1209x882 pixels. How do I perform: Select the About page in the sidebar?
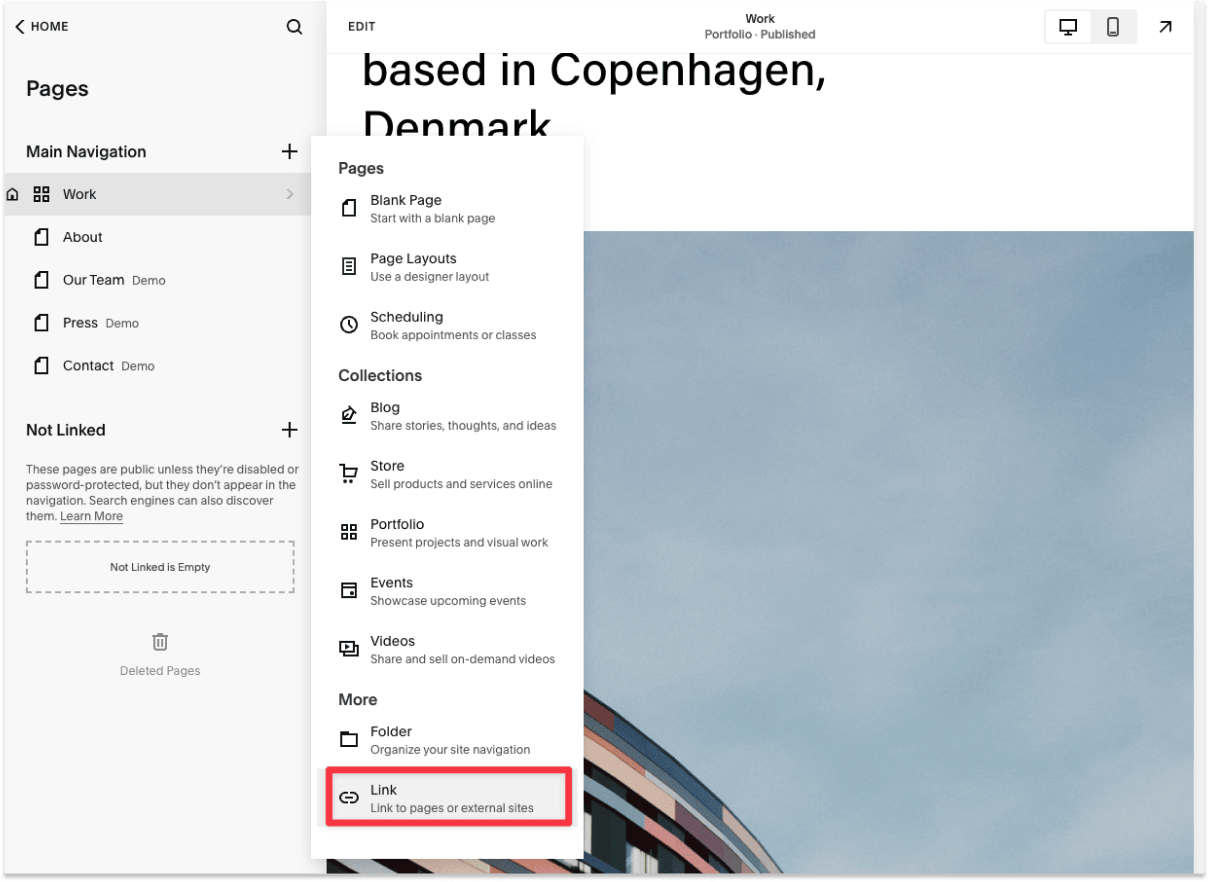click(82, 237)
